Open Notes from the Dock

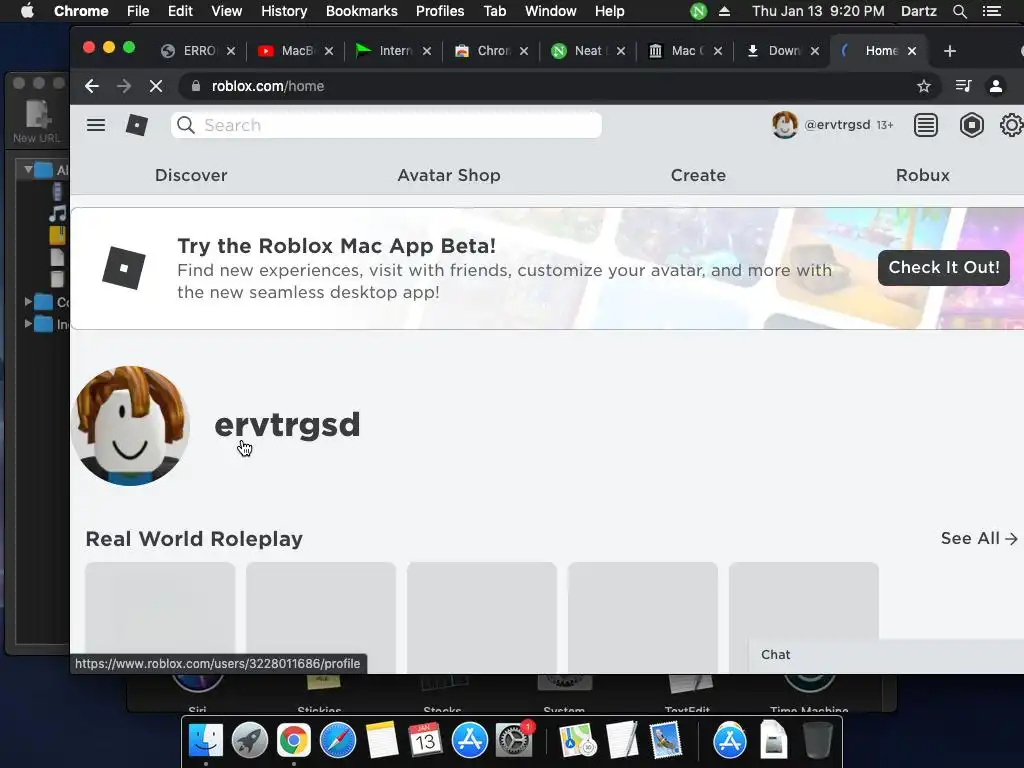tap(381, 741)
